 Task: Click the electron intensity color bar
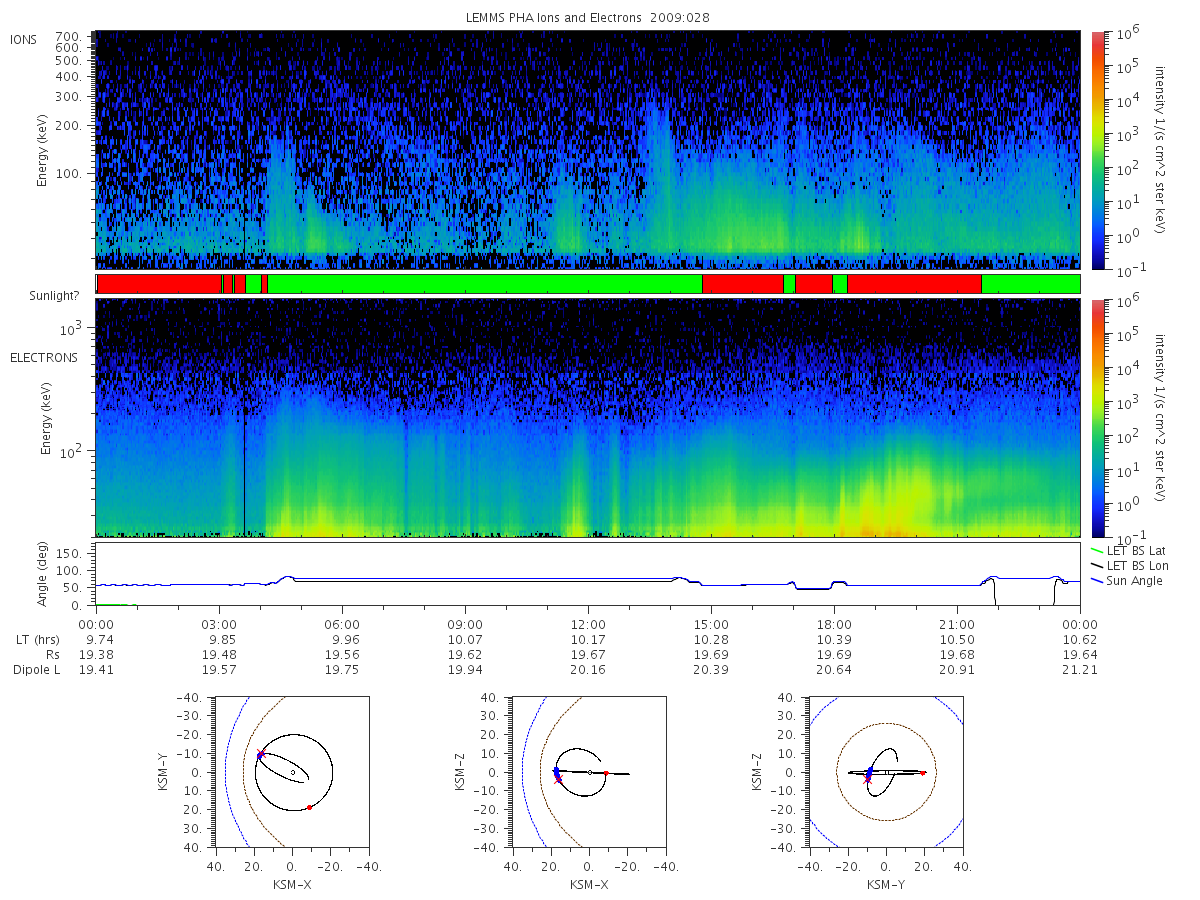(1096, 417)
